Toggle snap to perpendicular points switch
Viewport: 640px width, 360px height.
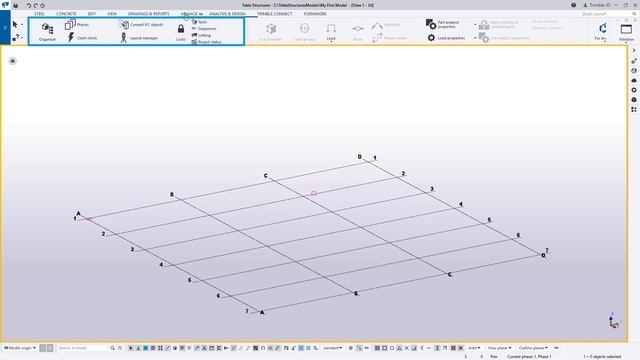pos(414,348)
